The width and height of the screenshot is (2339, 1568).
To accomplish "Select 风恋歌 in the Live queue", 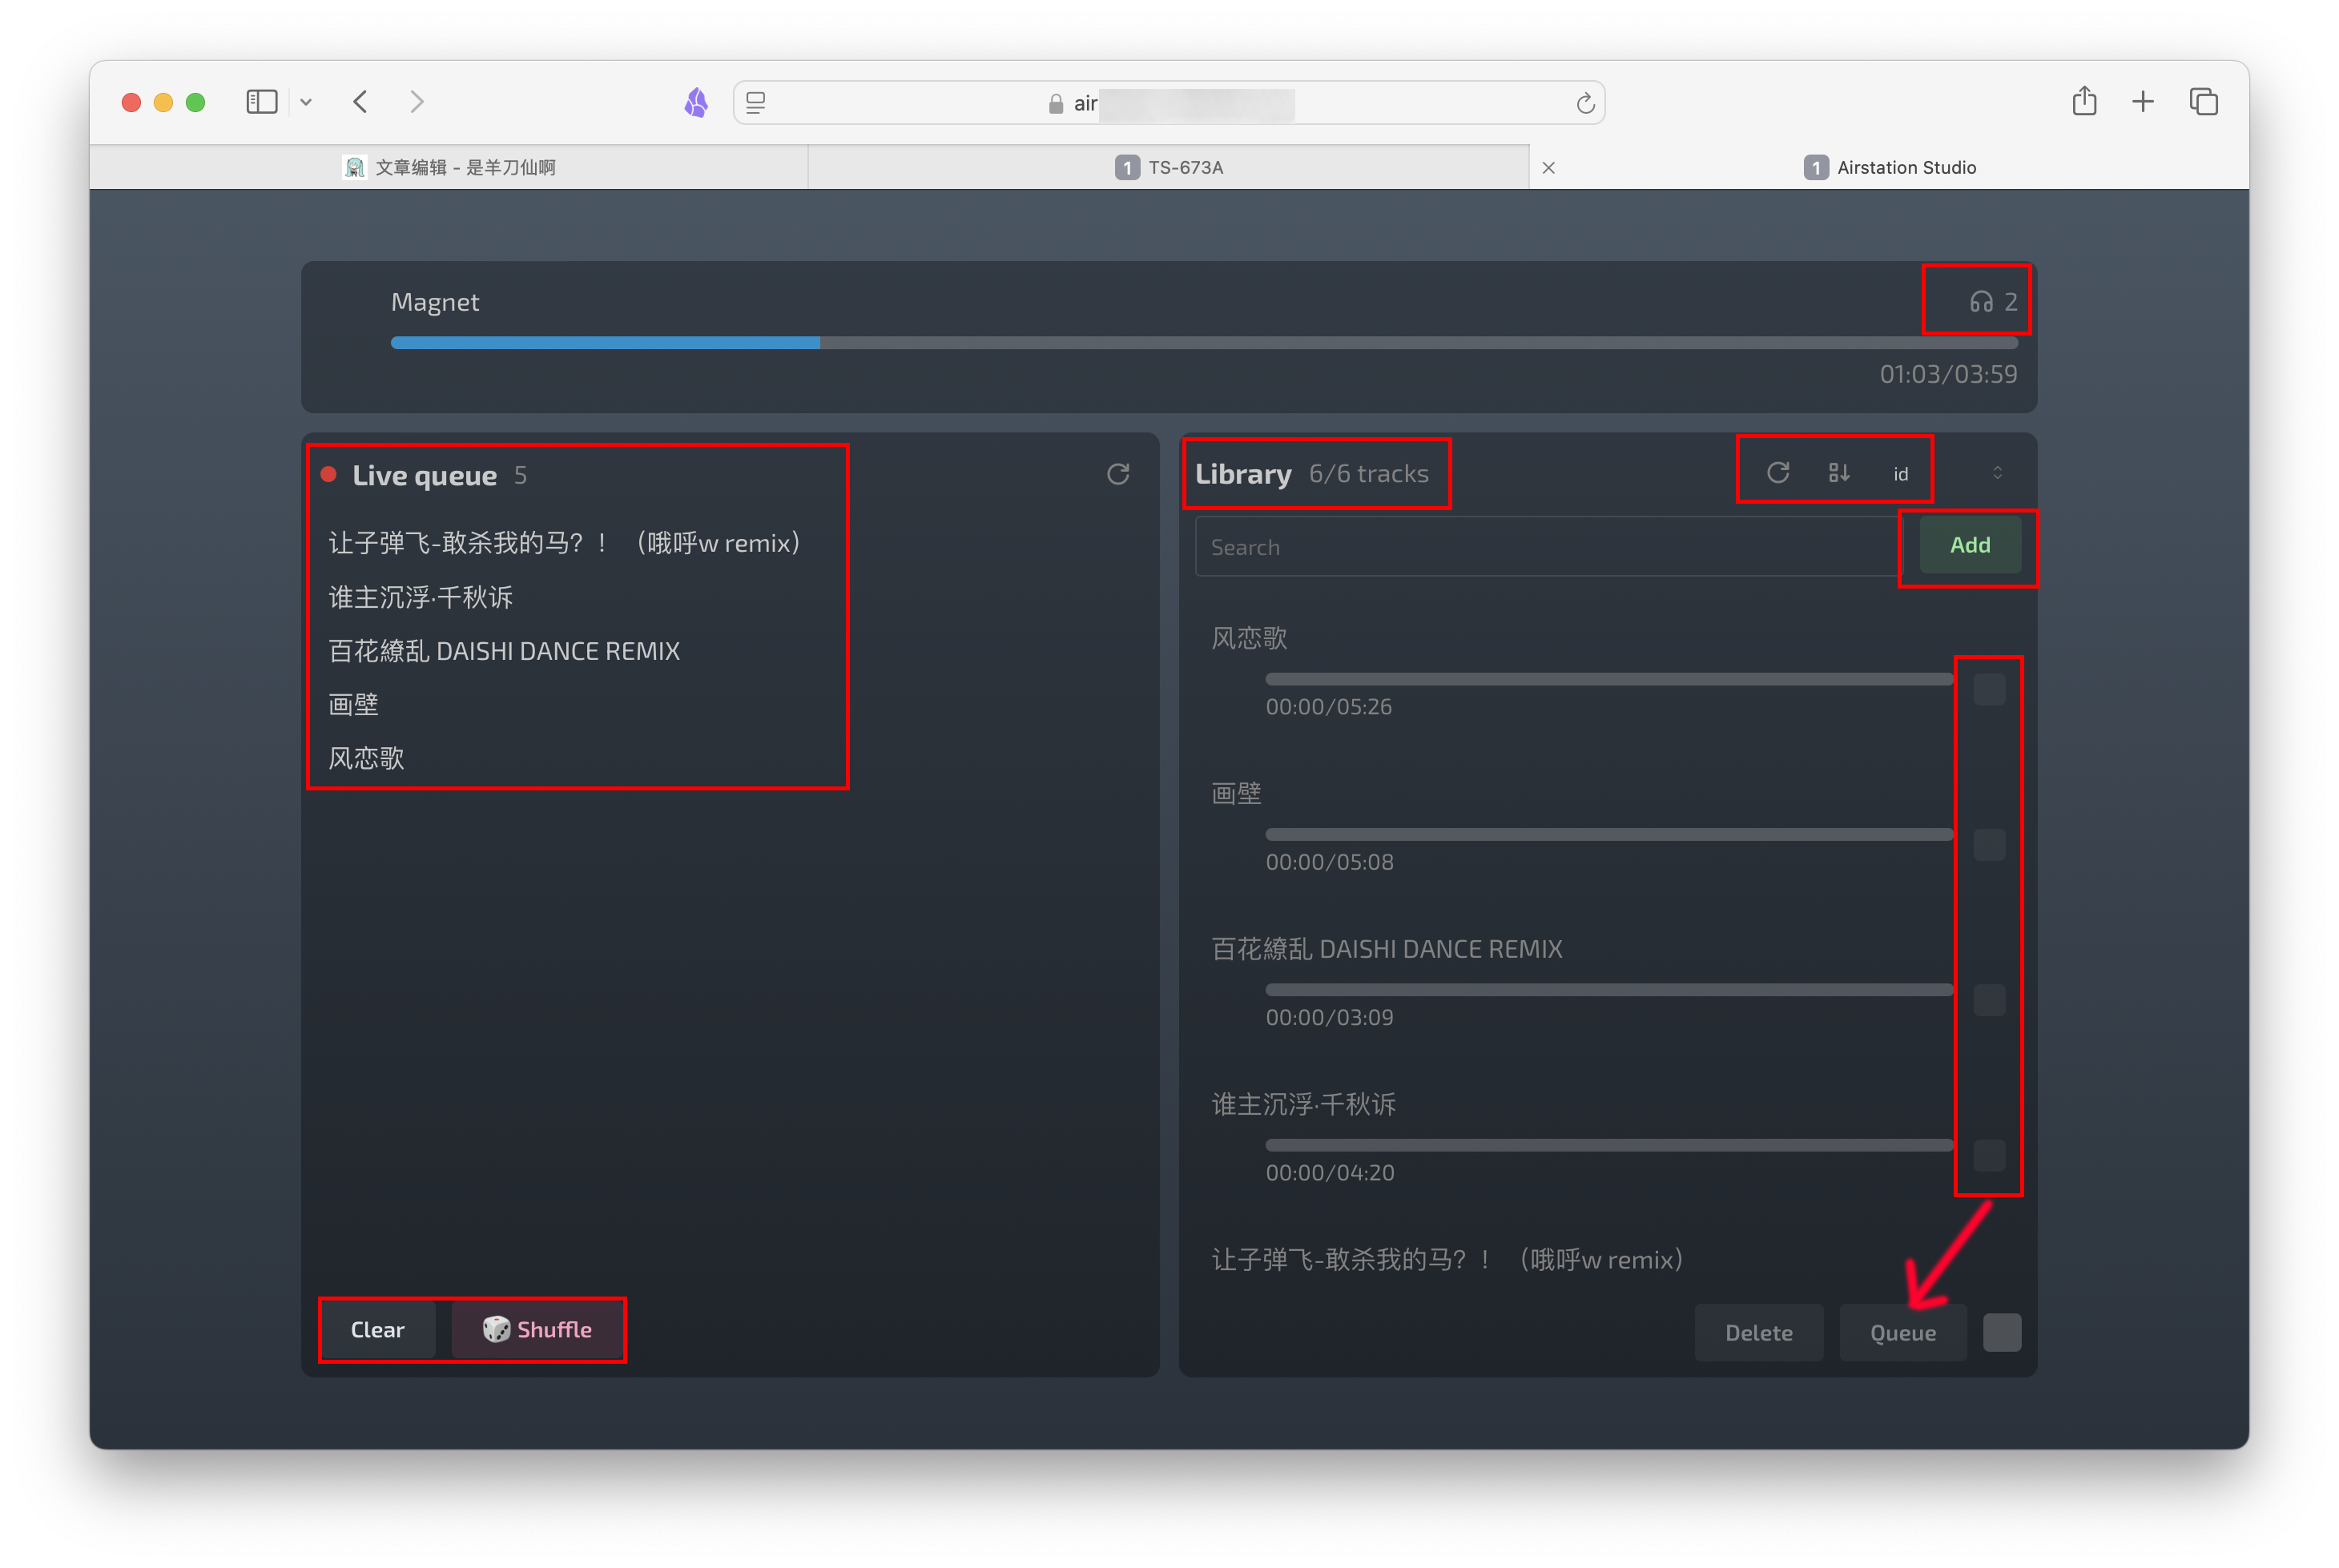I will (x=366, y=758).
